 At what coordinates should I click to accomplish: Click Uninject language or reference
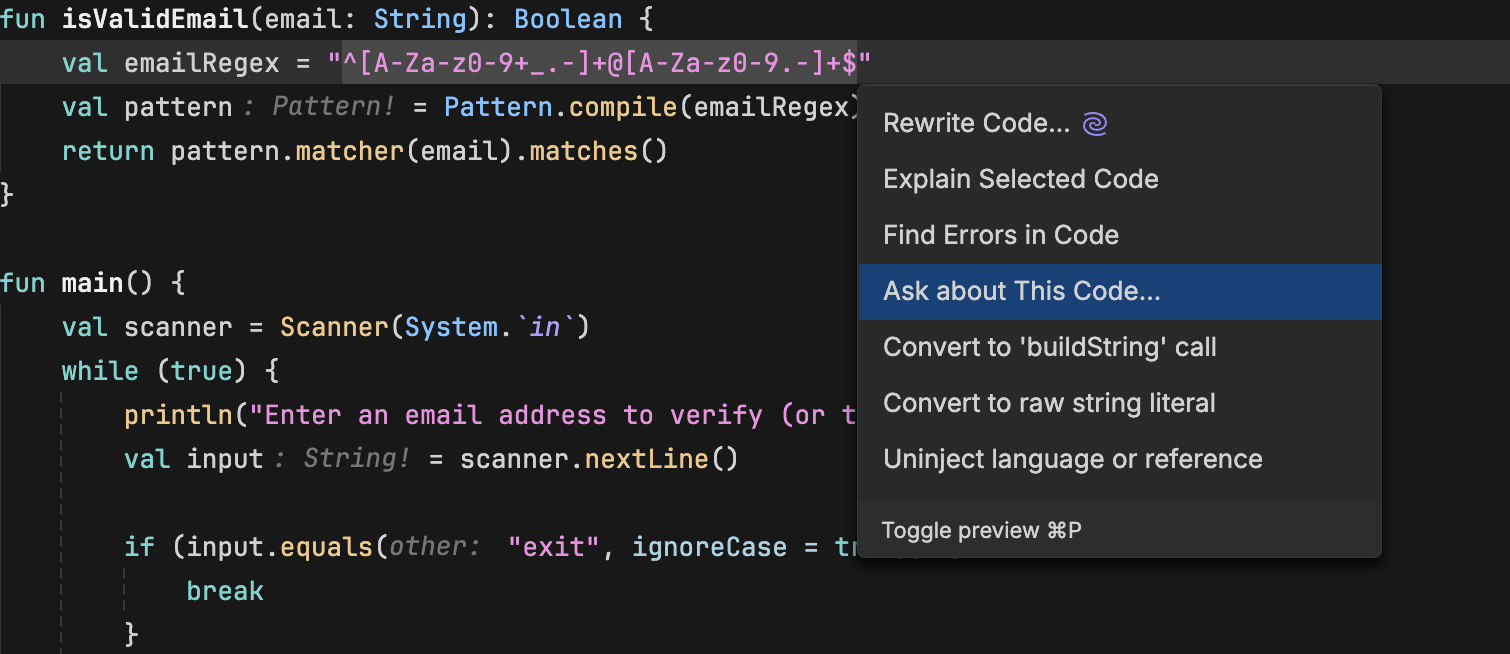[x=1072, y=458]
